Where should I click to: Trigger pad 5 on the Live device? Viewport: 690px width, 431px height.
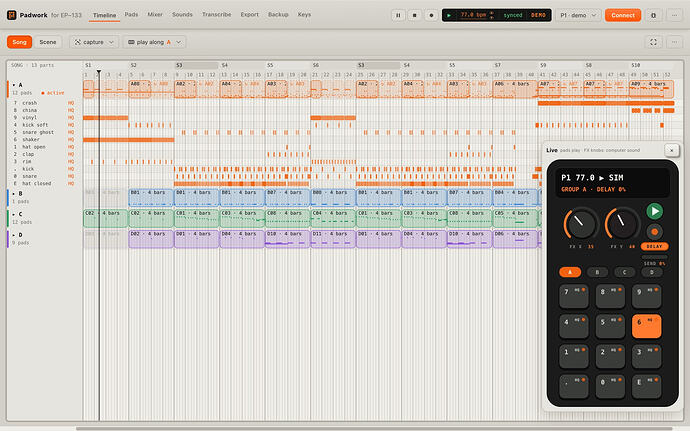click(x=610, y=326)
